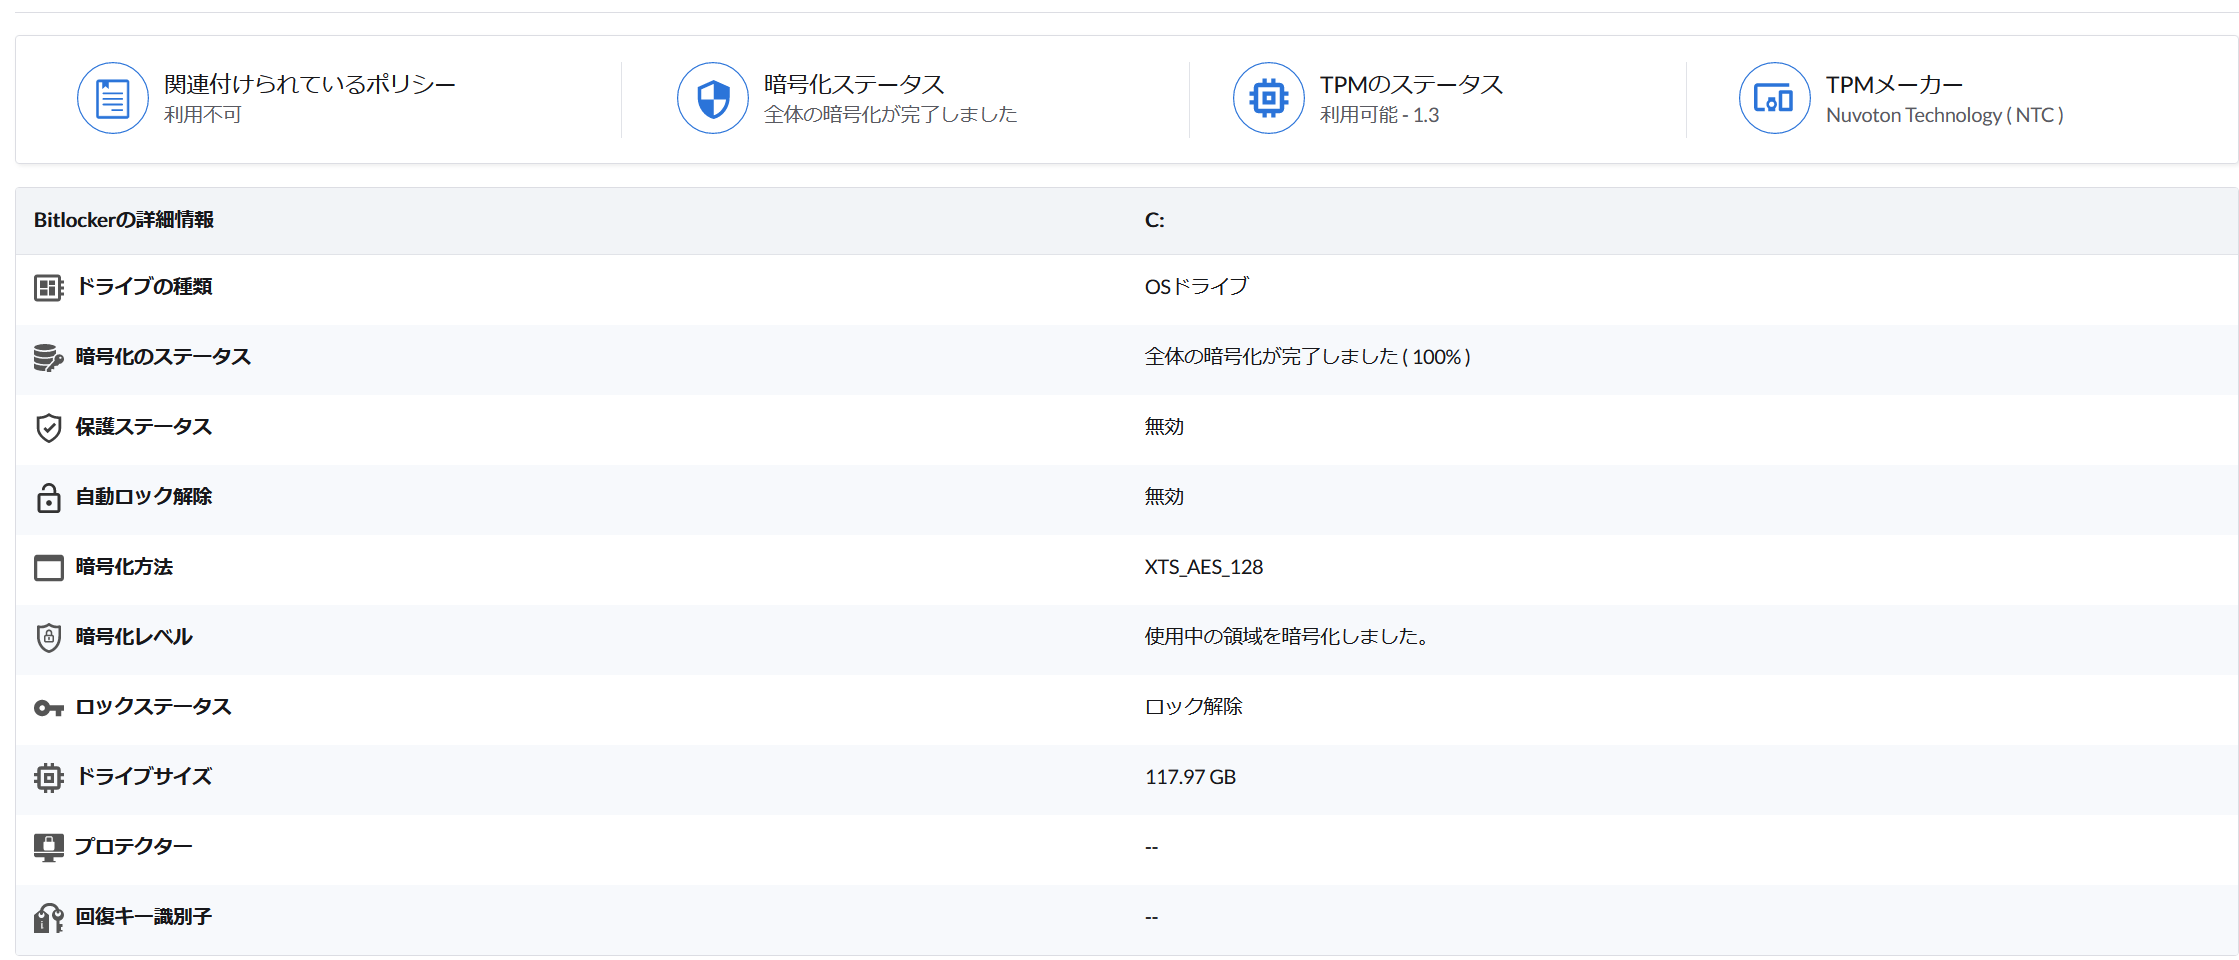Viewport: 2239px width, 960px height.
Task: Select the Nuvoton Technology ( NTC ) text
Action: (x=1944, y=115)
